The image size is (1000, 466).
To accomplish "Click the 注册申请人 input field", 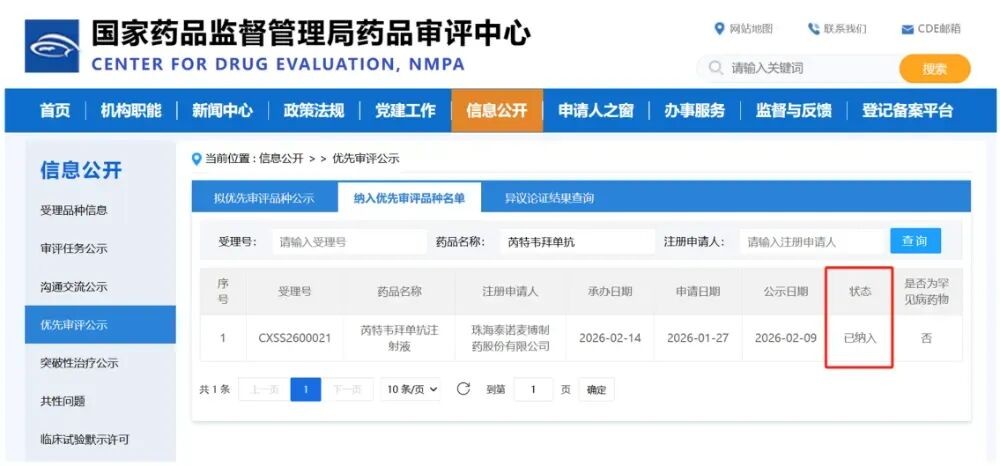I will click(810, 242).
